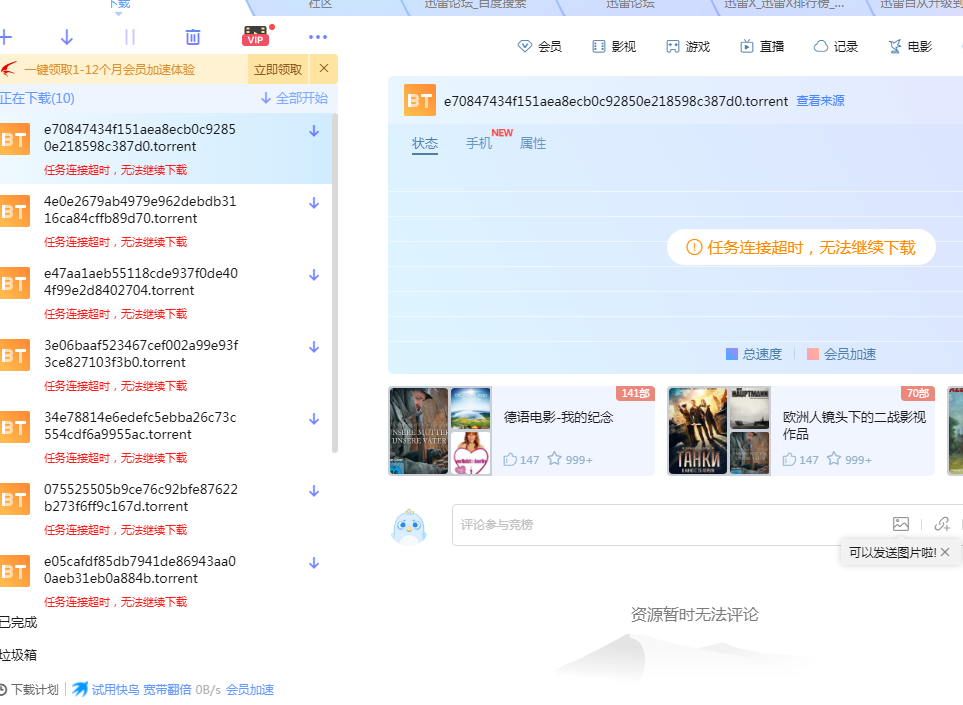Viewport: 963px width, 705px height.
Task: Click the image attachment icon beside comment box
Action: click(901, 524)
